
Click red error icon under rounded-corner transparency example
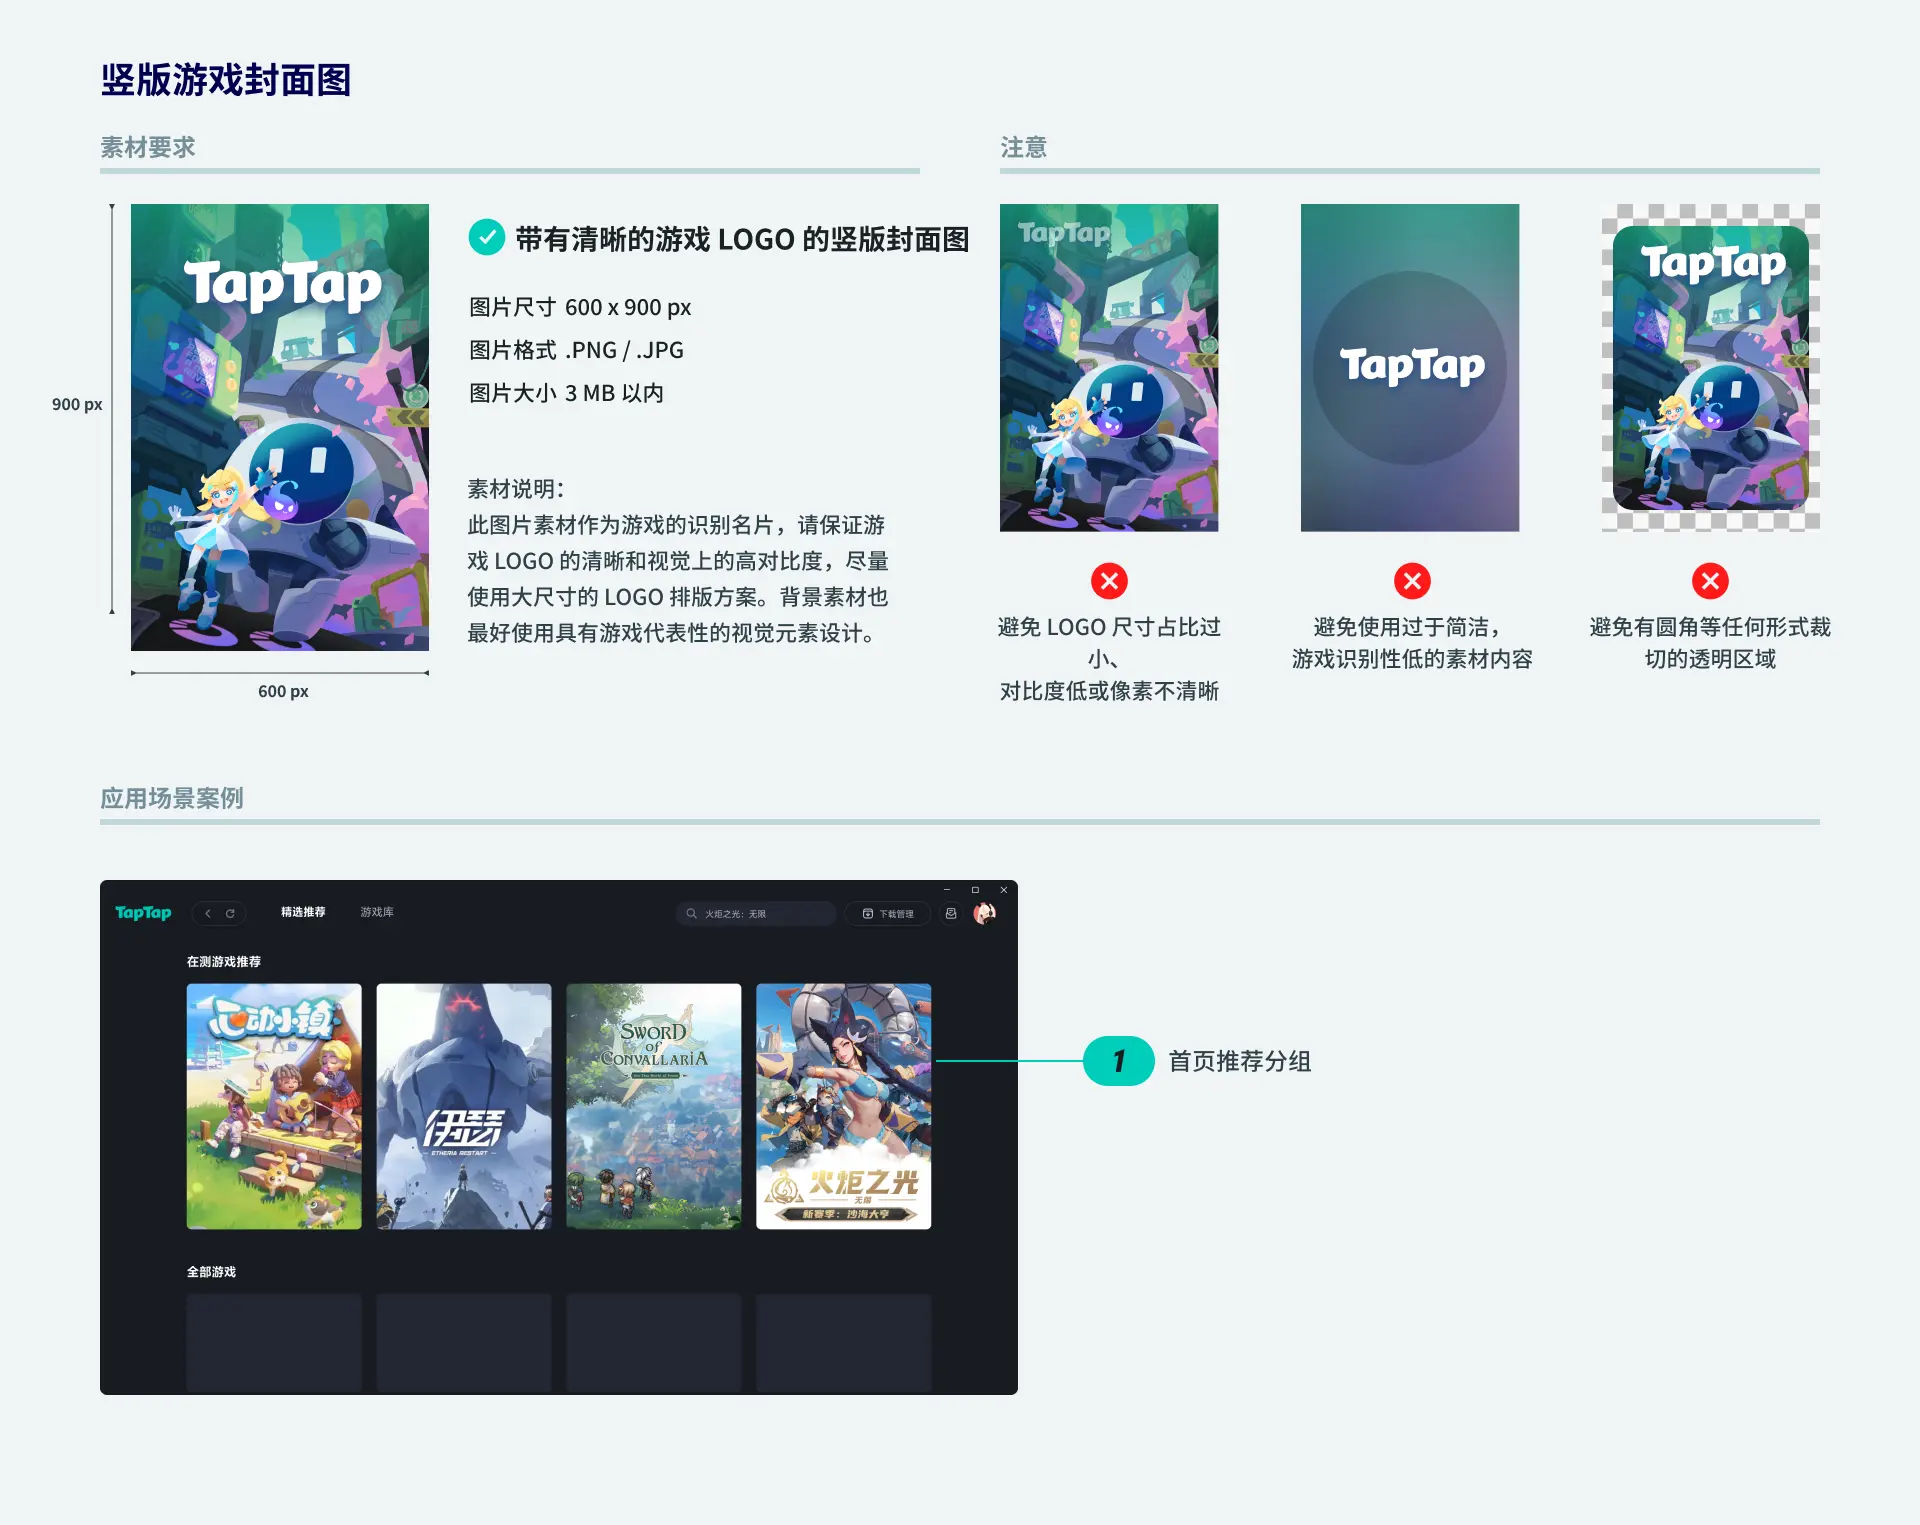coord(1710,580)
